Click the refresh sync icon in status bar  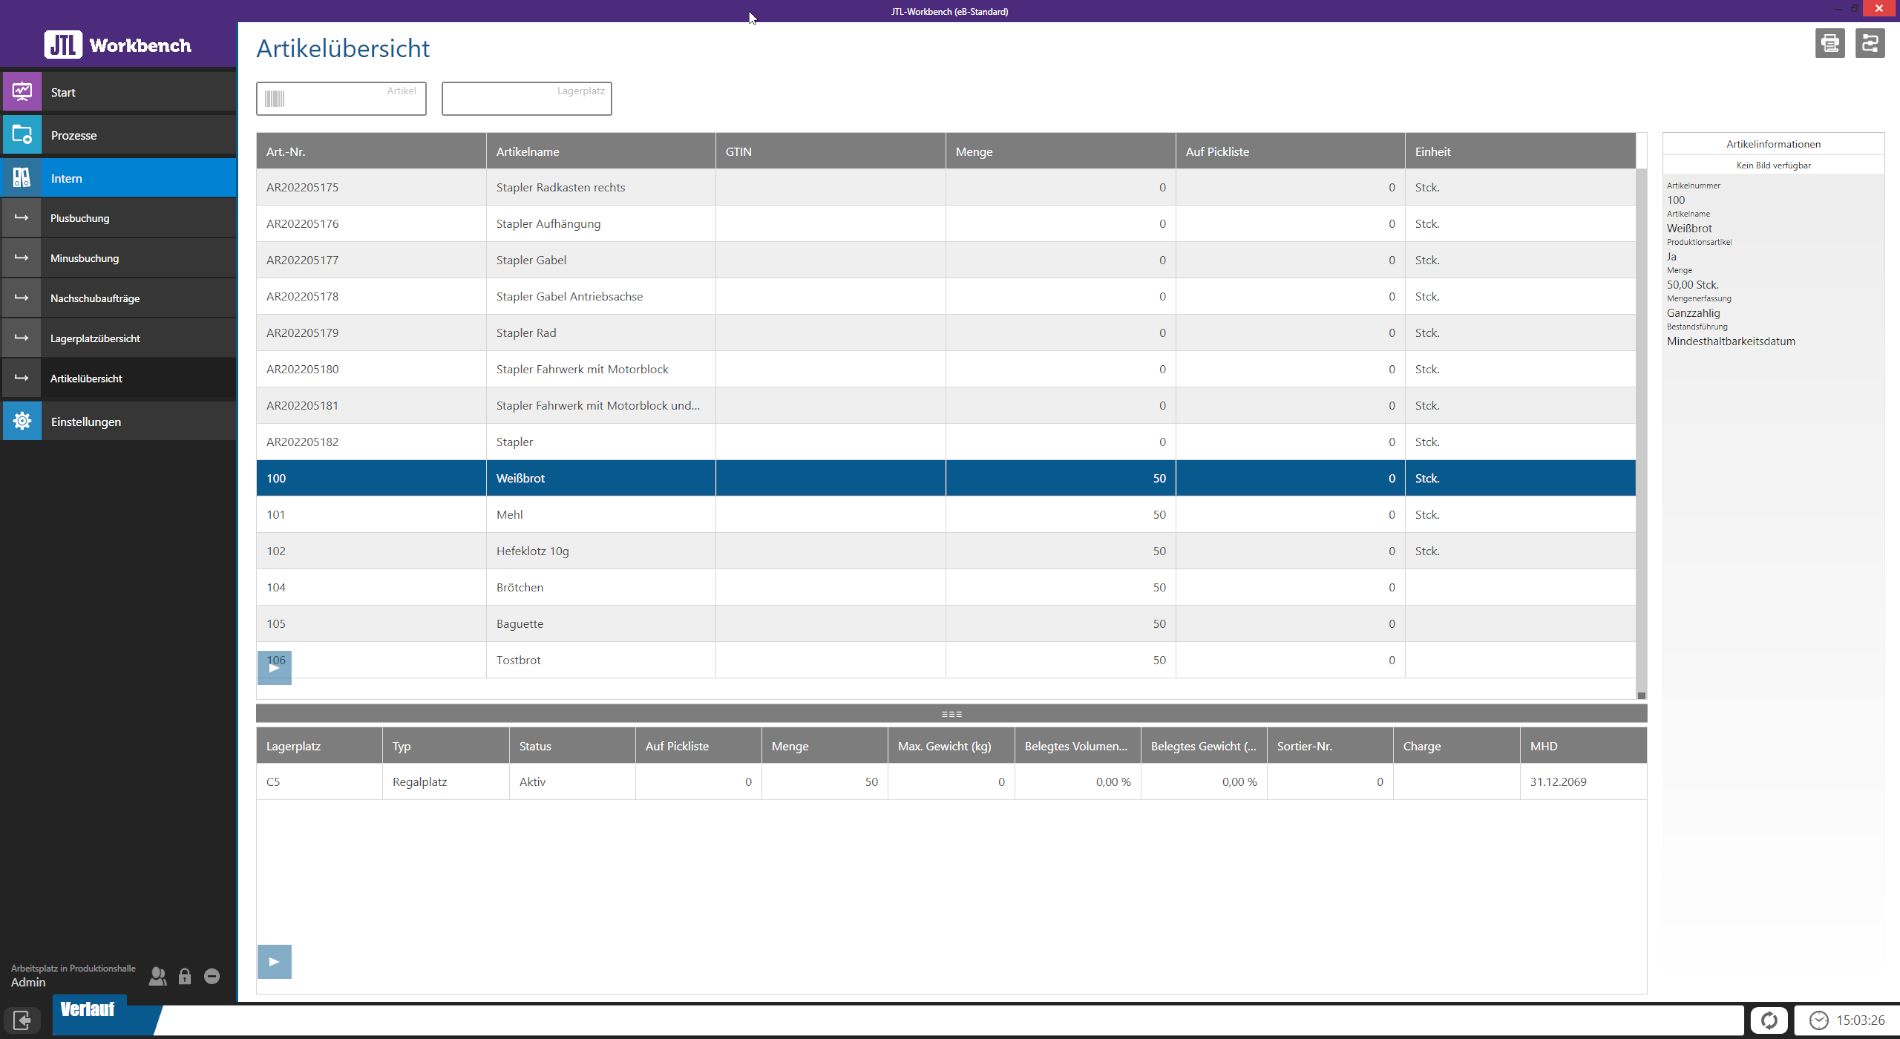[x=1768, y=1020]
